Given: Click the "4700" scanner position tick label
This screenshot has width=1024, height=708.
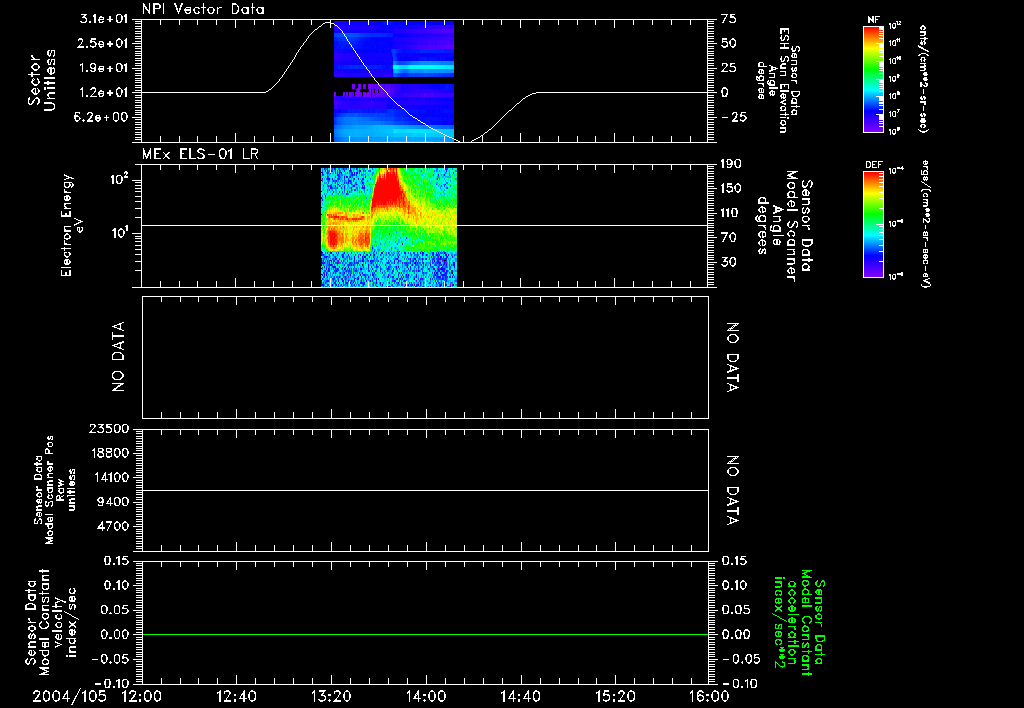Looking at the screenshot, I should tap(114, 526).
